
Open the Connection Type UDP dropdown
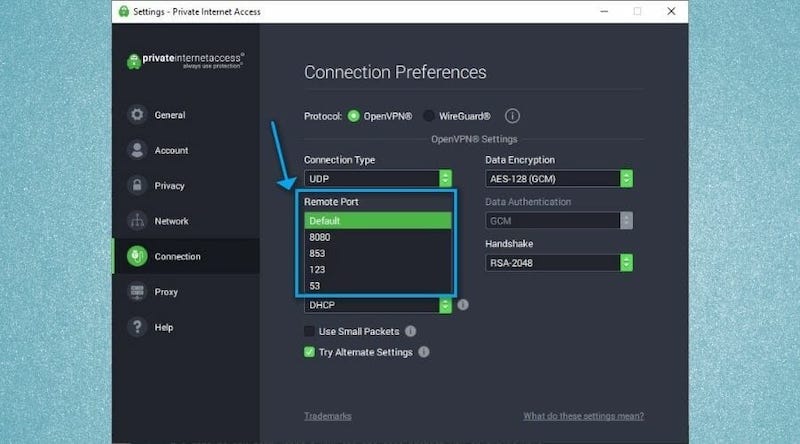point(378,179)
